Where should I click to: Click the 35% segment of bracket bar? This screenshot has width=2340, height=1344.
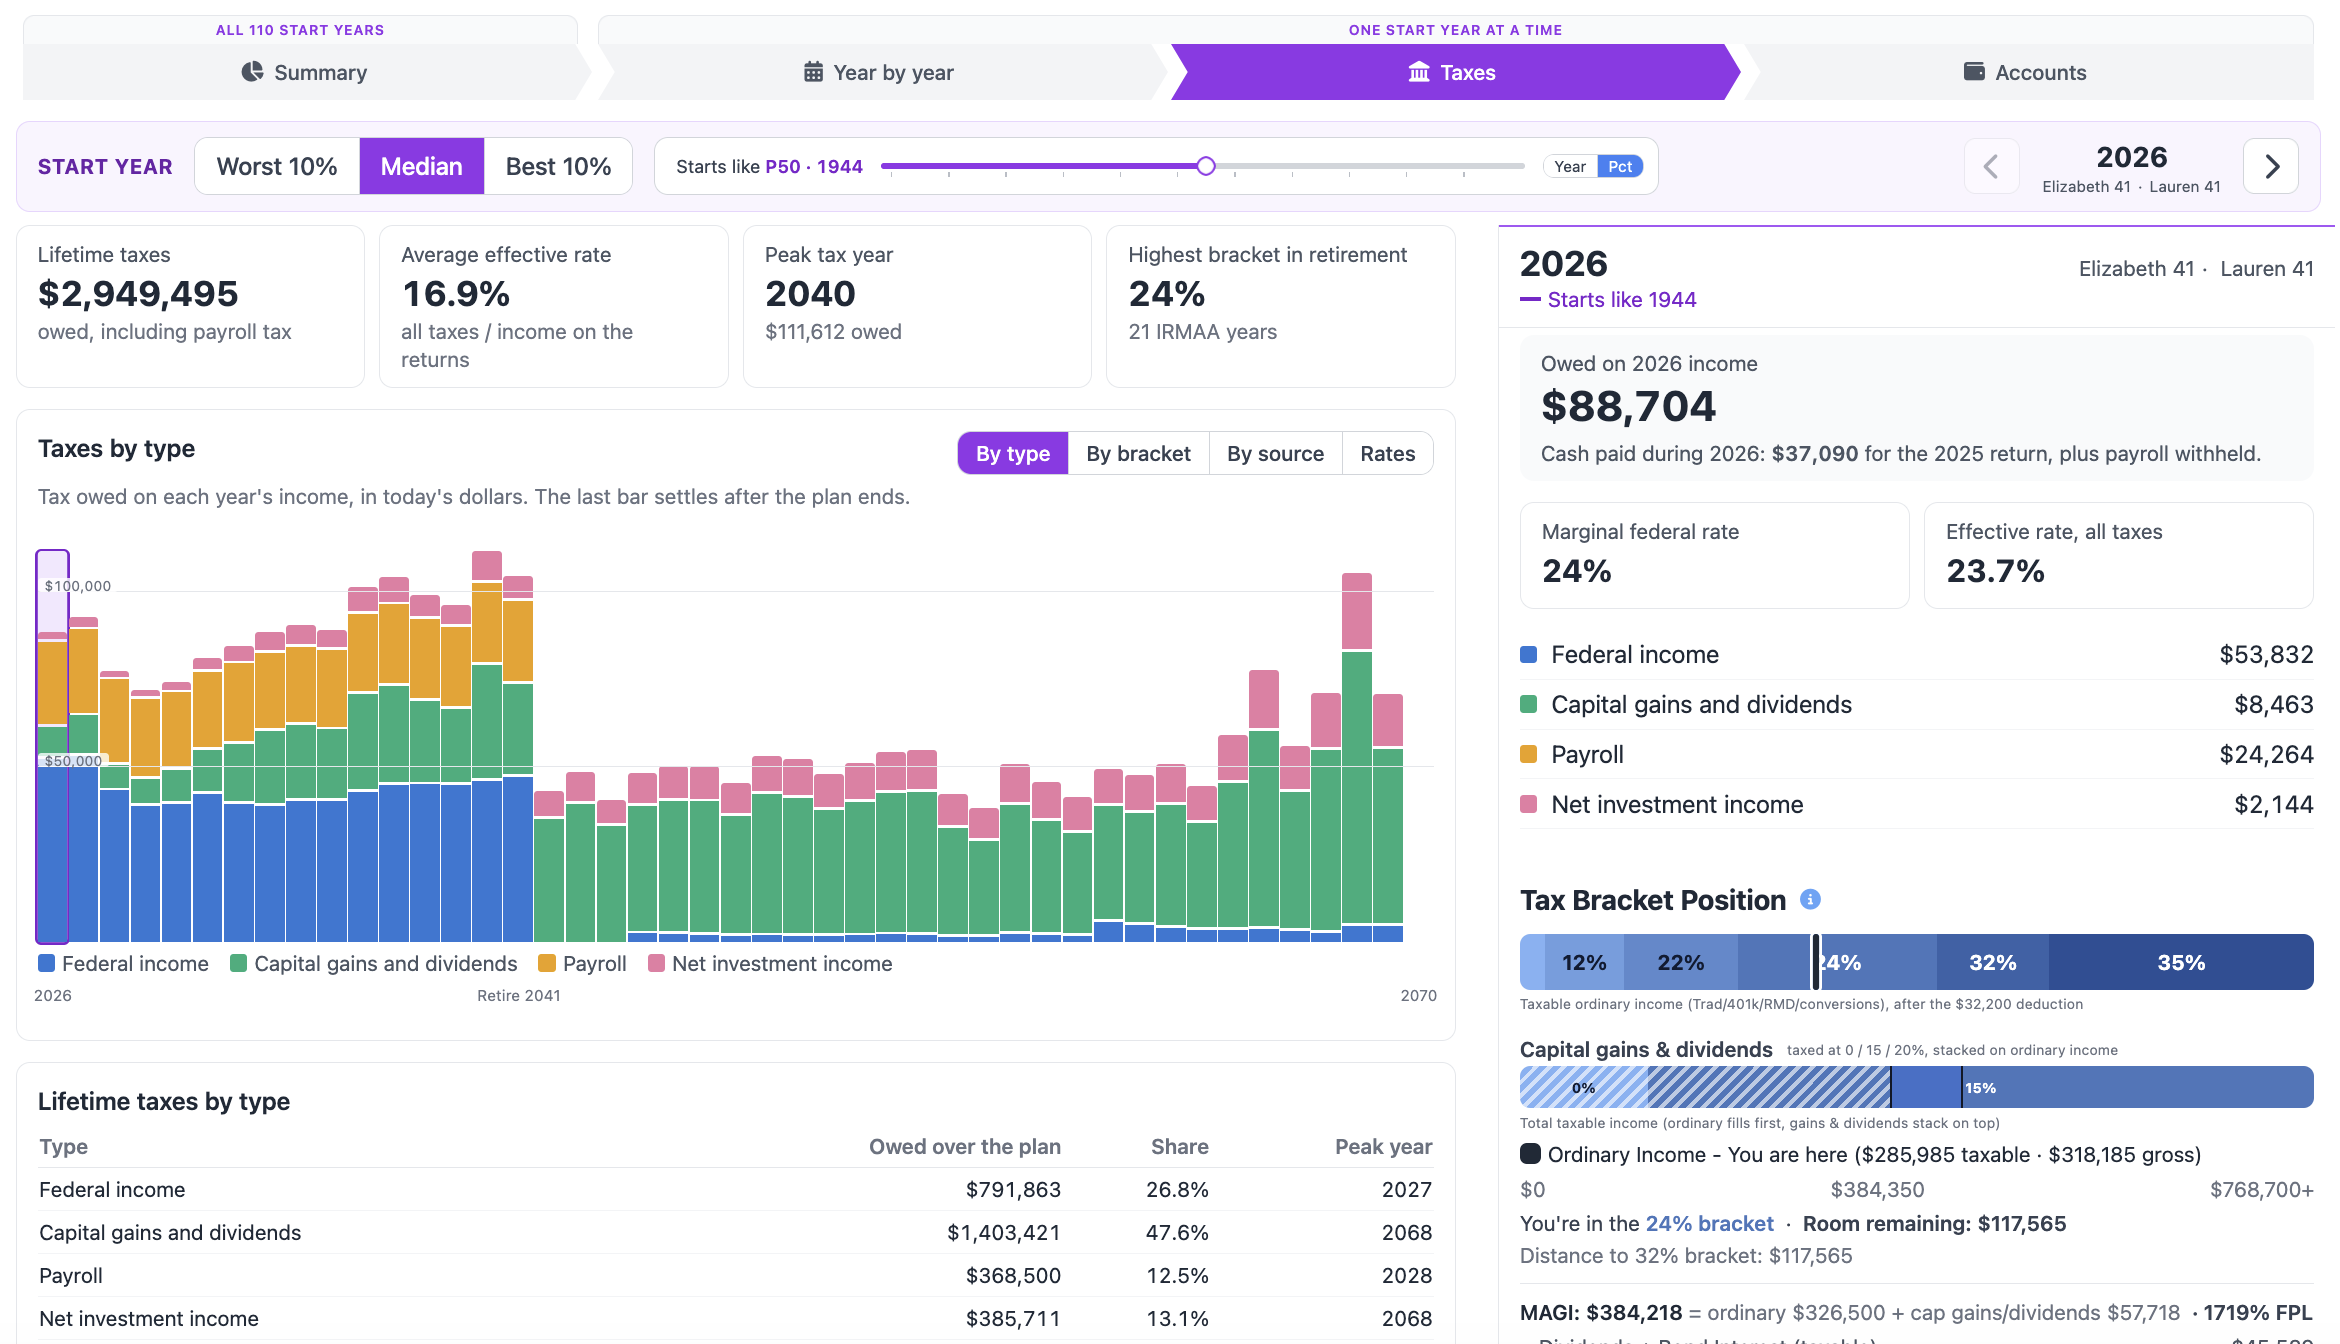point(2181,962)
